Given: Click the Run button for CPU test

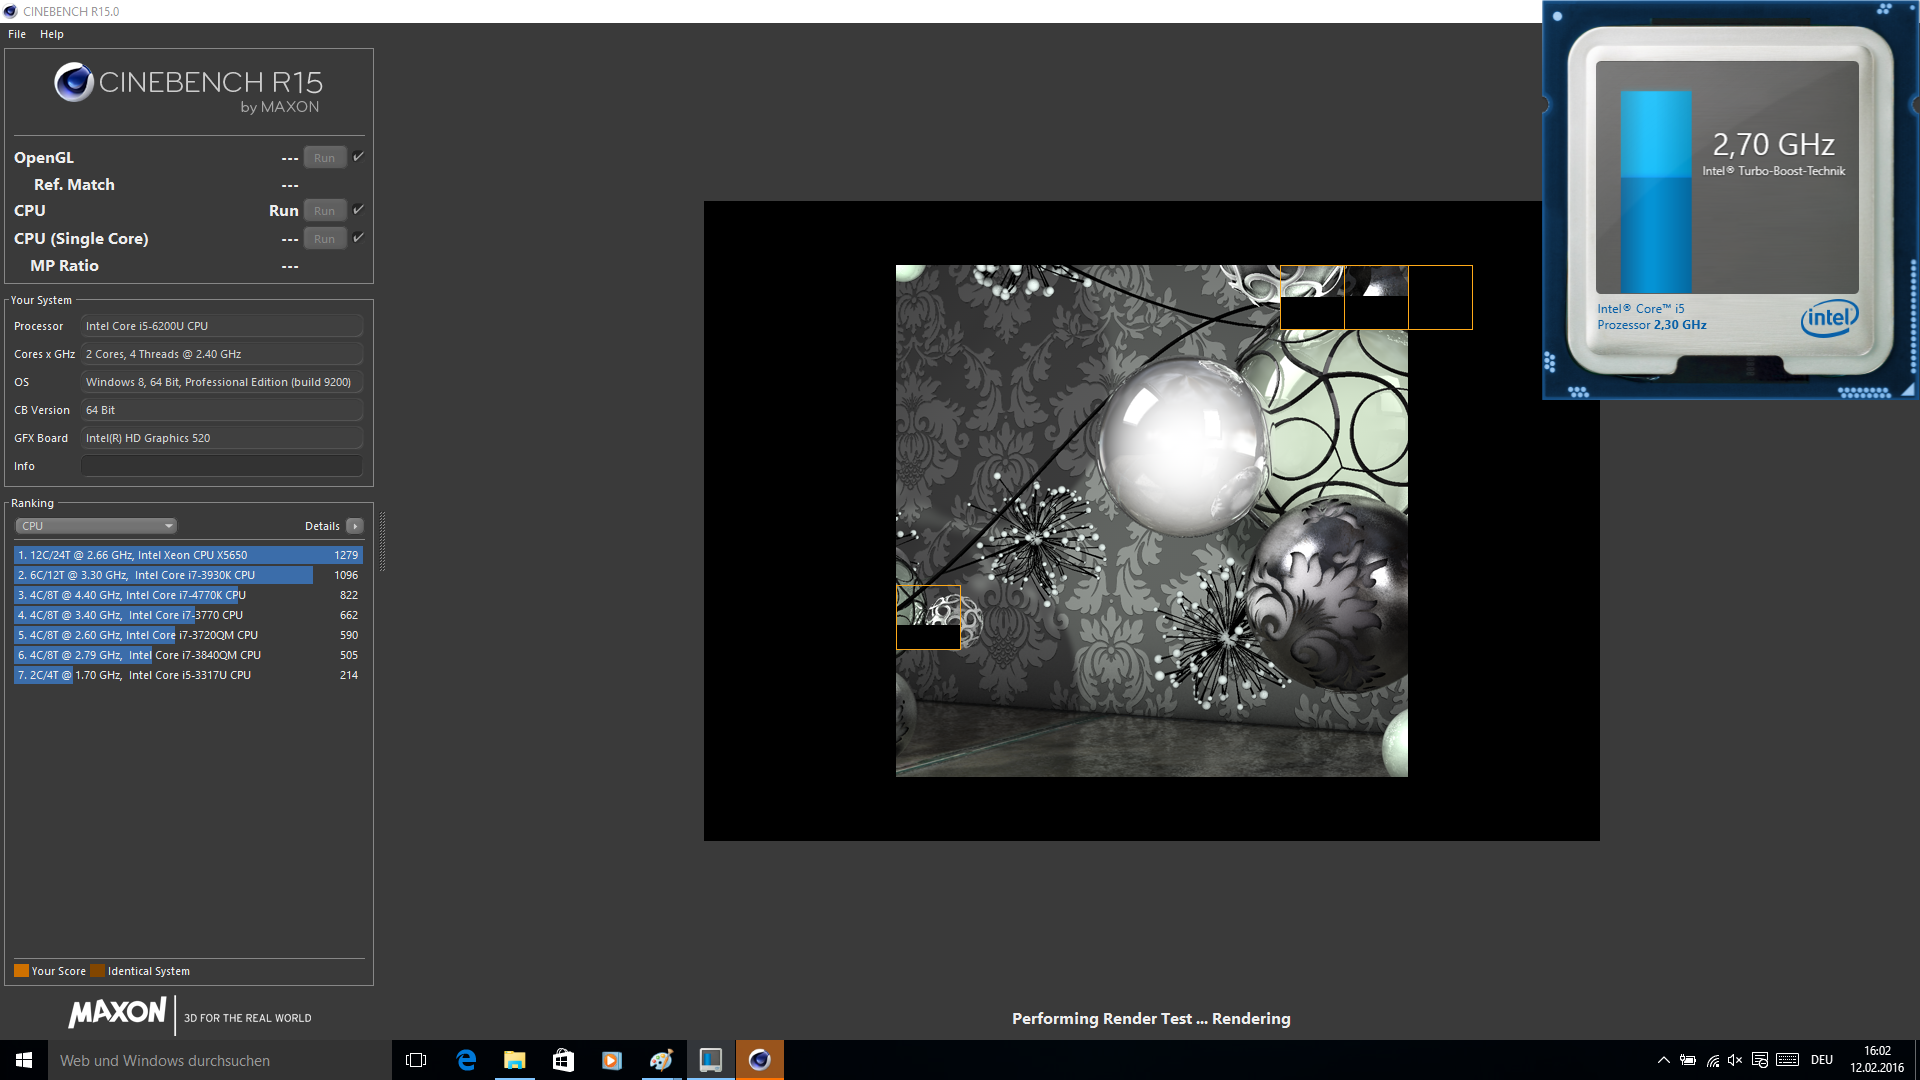Looking at the screenshot, I should click(325, 211).
